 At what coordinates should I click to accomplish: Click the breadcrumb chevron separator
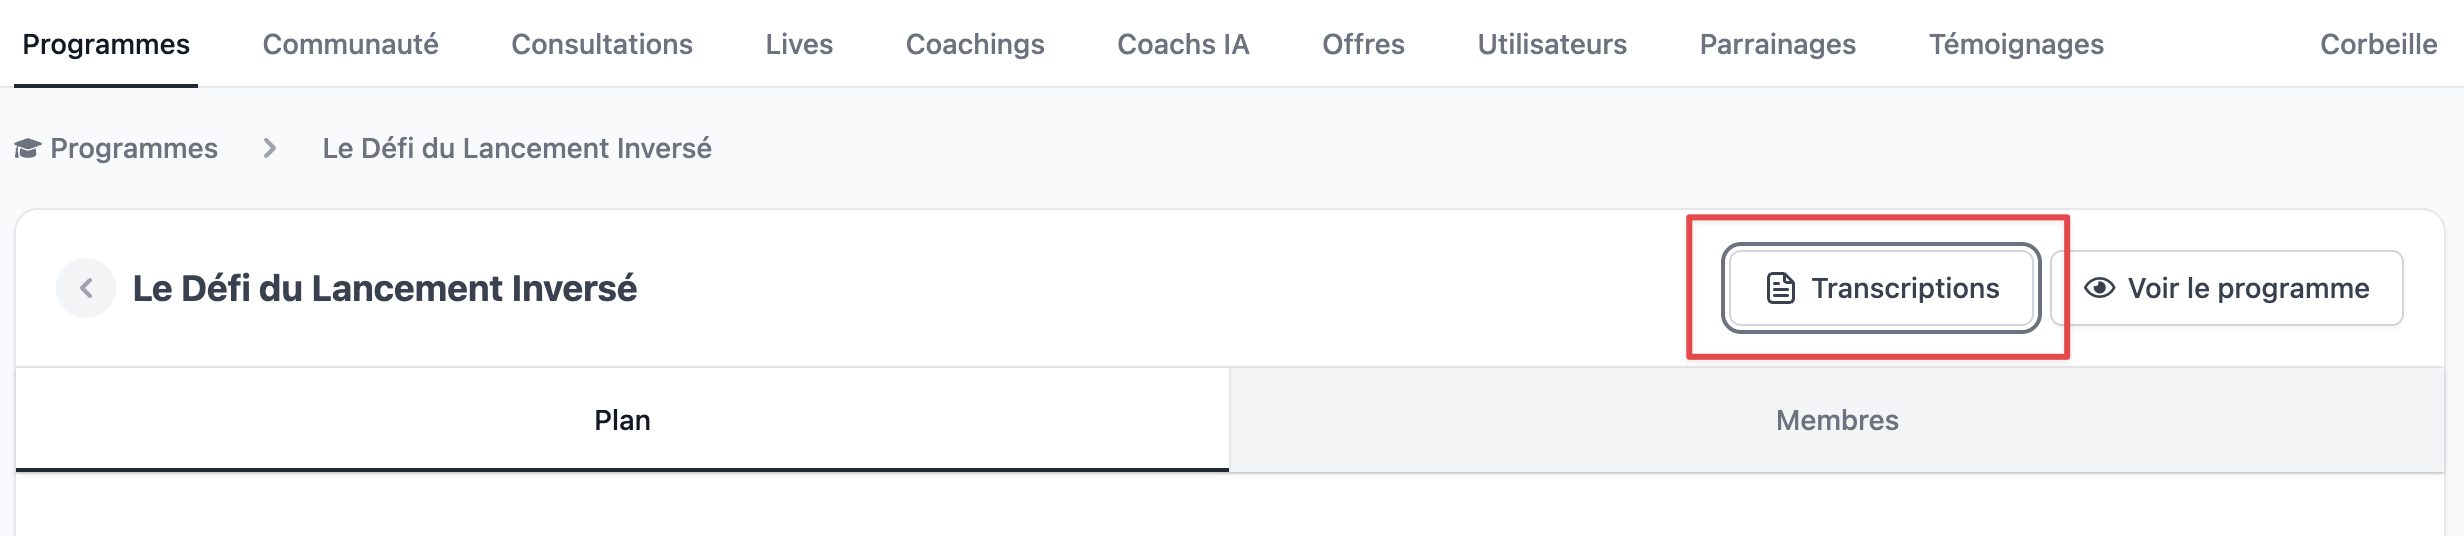click(269, 149)
